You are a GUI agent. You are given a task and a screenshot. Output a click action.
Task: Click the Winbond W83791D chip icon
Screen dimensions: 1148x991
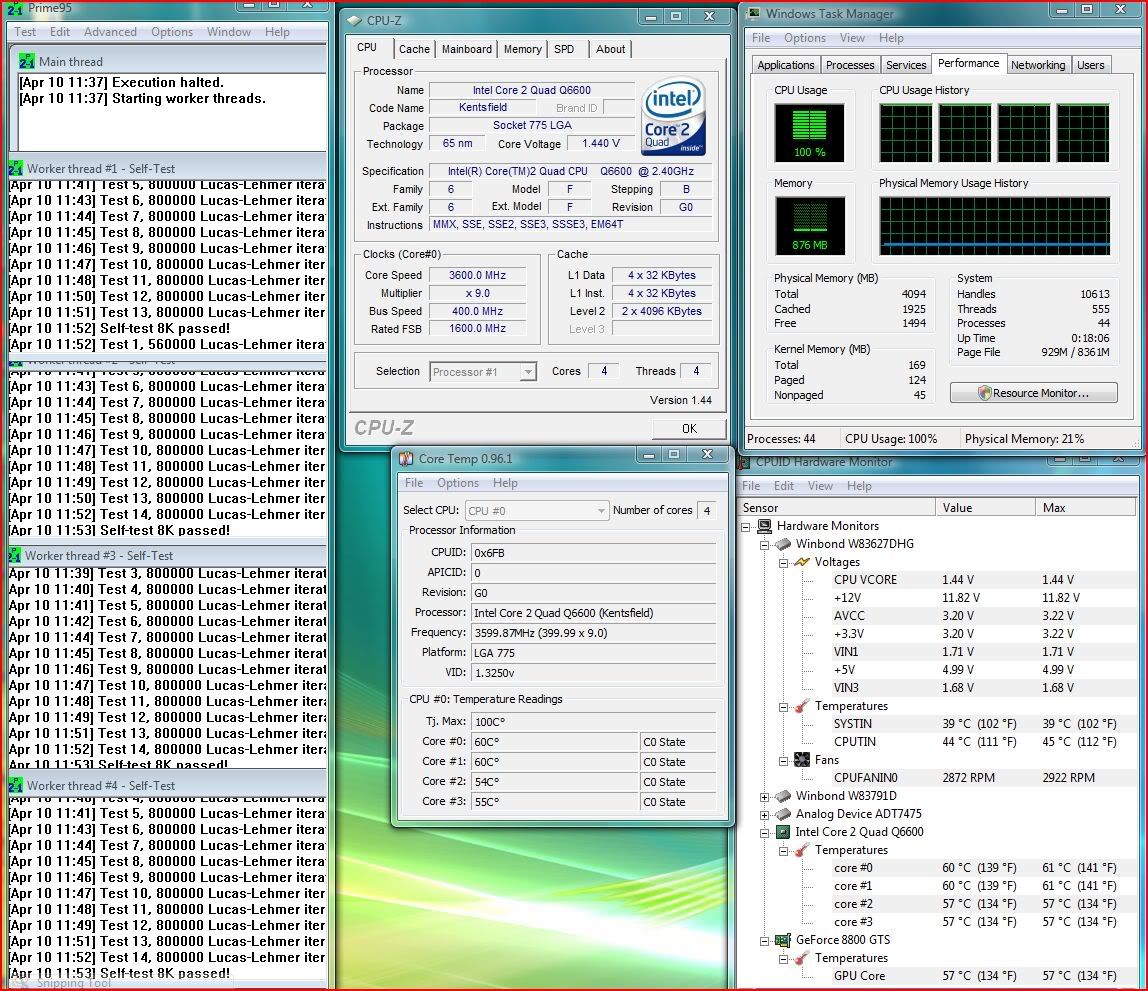click(783, 796)
